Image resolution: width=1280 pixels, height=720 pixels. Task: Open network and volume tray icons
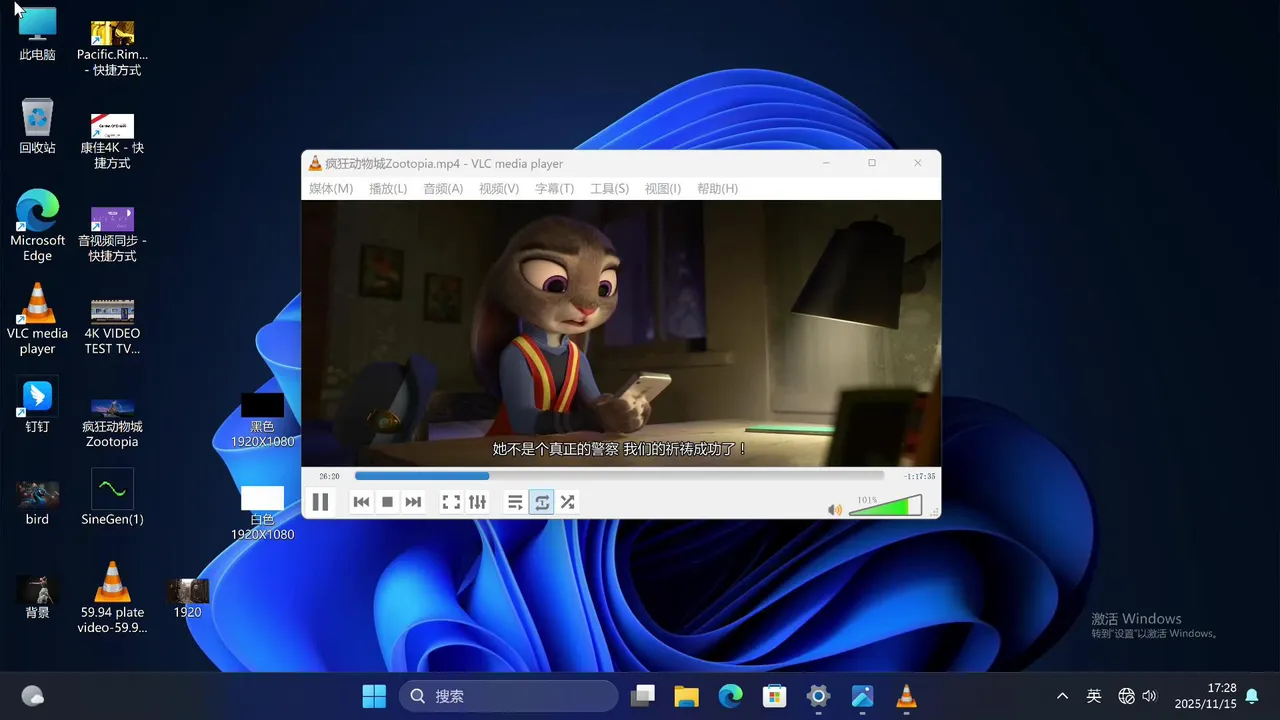click(1138, 696)
